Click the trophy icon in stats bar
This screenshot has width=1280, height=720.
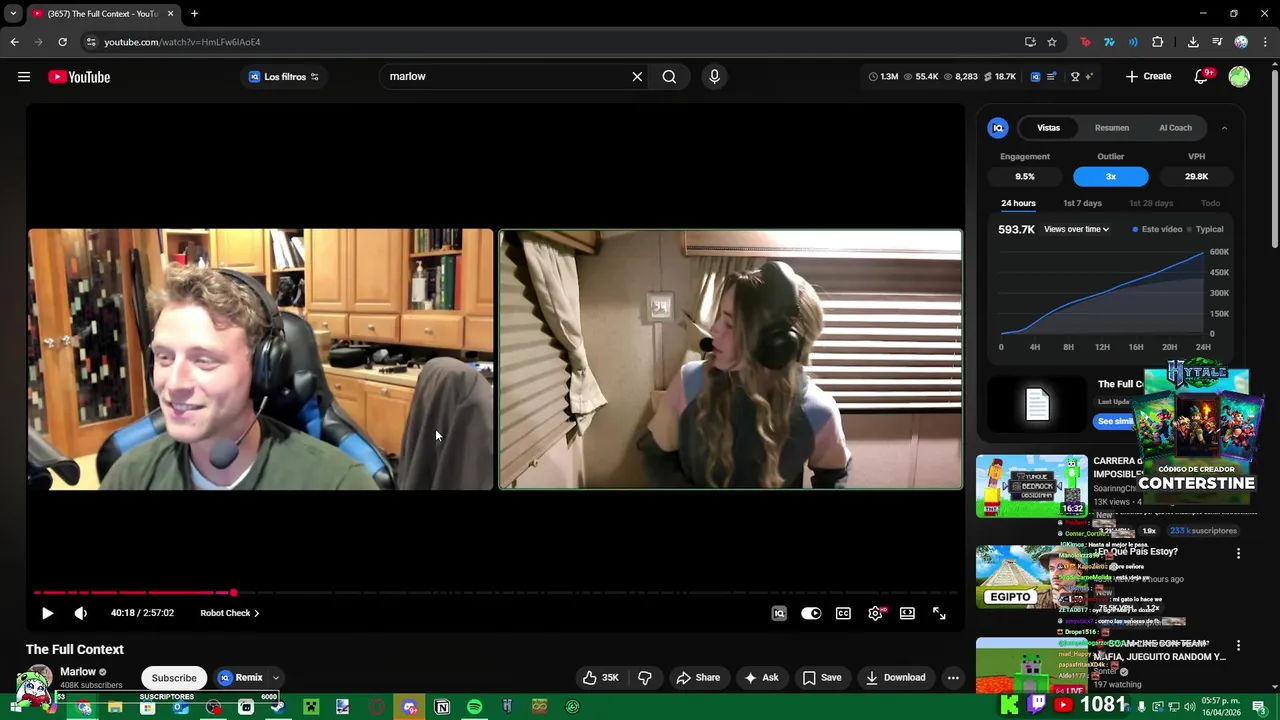coord(1075,77)
